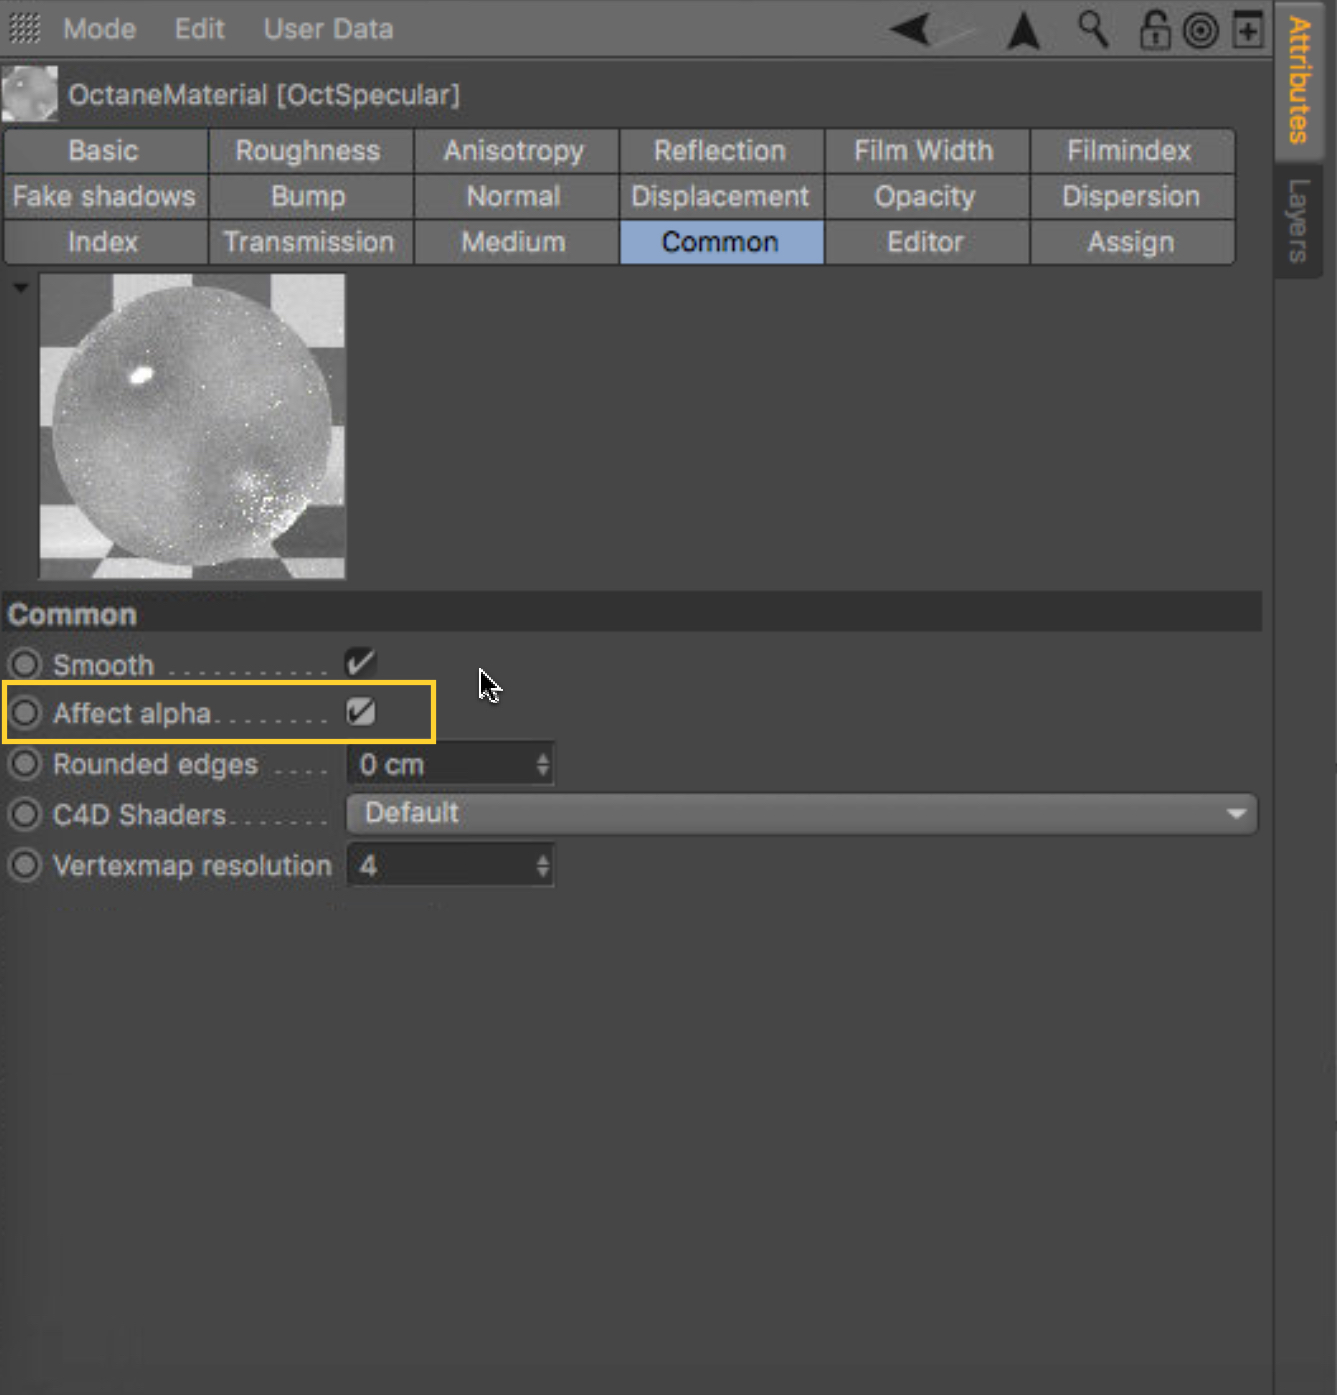The height and width of the screenshot is (1395, 1337).
Task: Collapse the material preview with the triangle
Action: click(x=20, y=288)
